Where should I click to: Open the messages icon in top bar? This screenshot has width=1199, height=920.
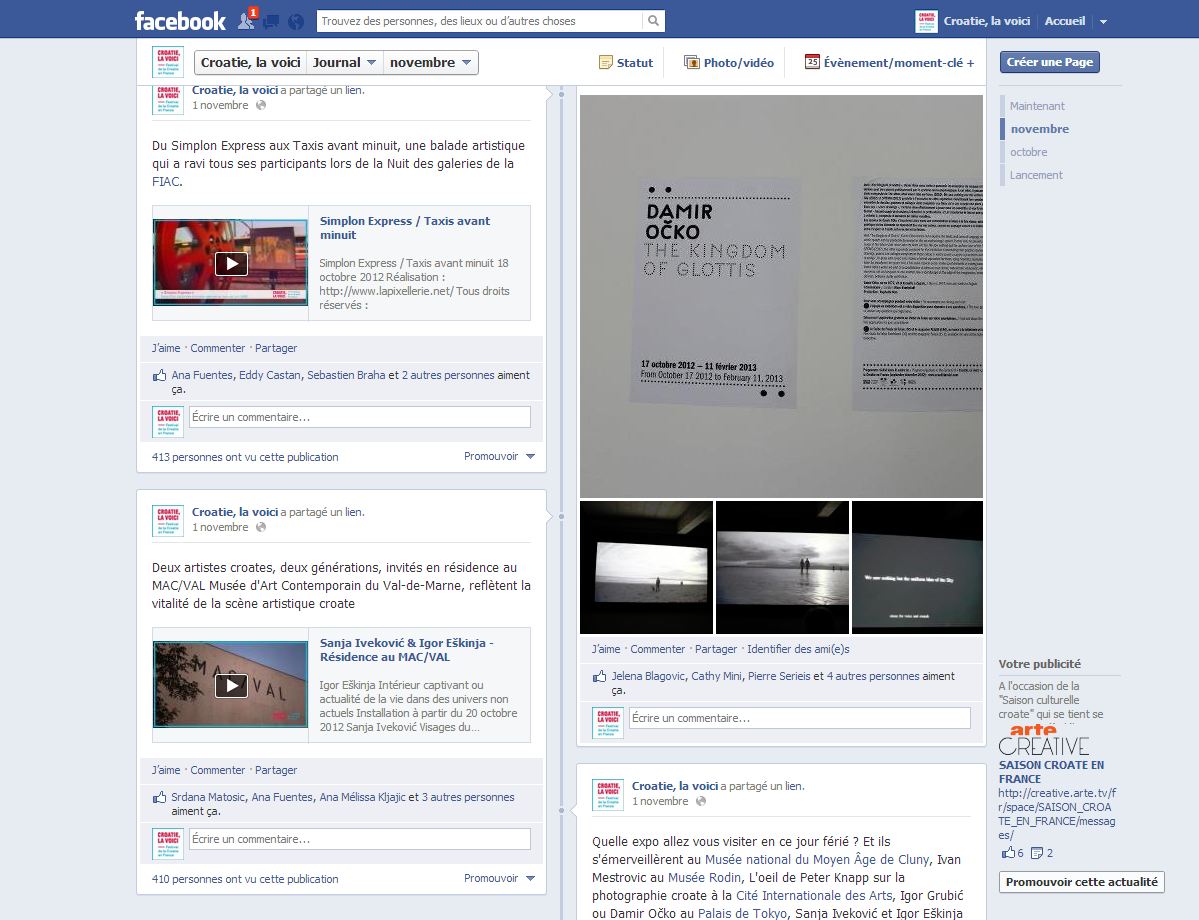tap(271, 21)
